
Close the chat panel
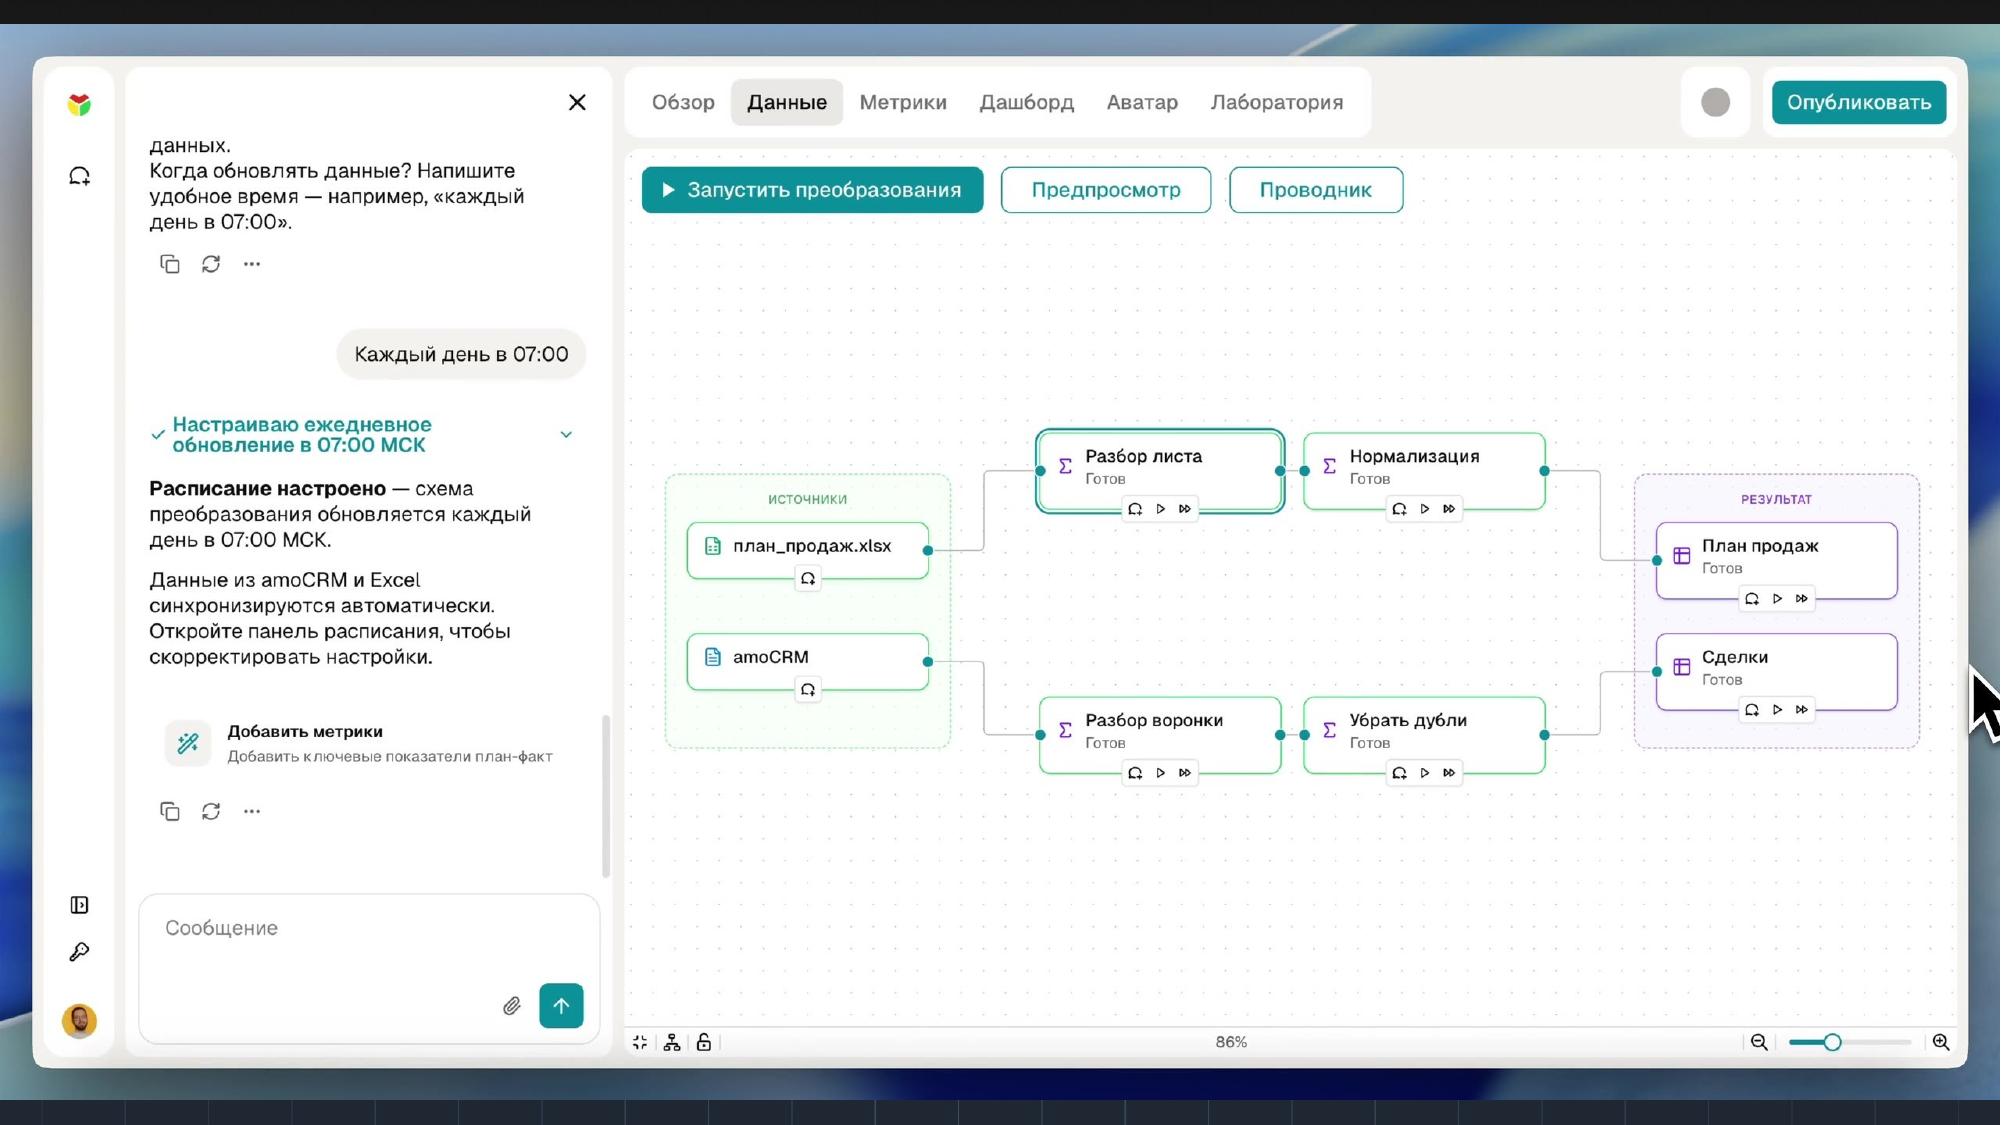[577, 102]
